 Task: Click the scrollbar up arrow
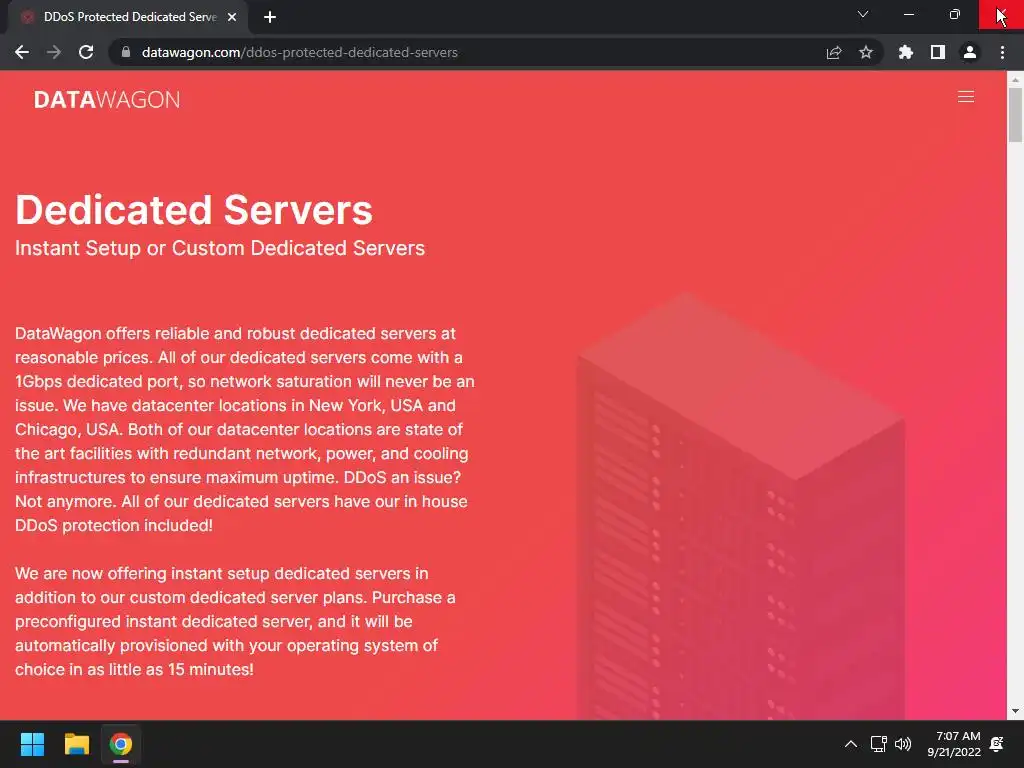point(1015,79)
